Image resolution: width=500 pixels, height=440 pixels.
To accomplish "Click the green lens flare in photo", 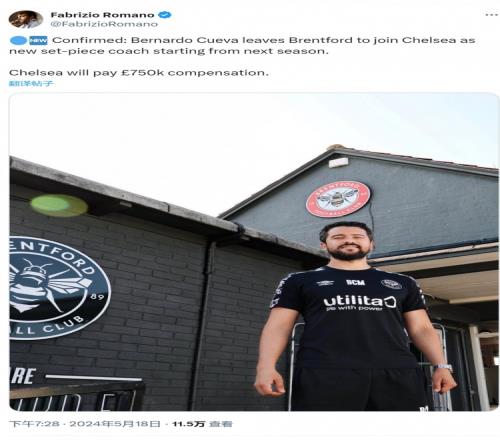I will click(59, 206).
